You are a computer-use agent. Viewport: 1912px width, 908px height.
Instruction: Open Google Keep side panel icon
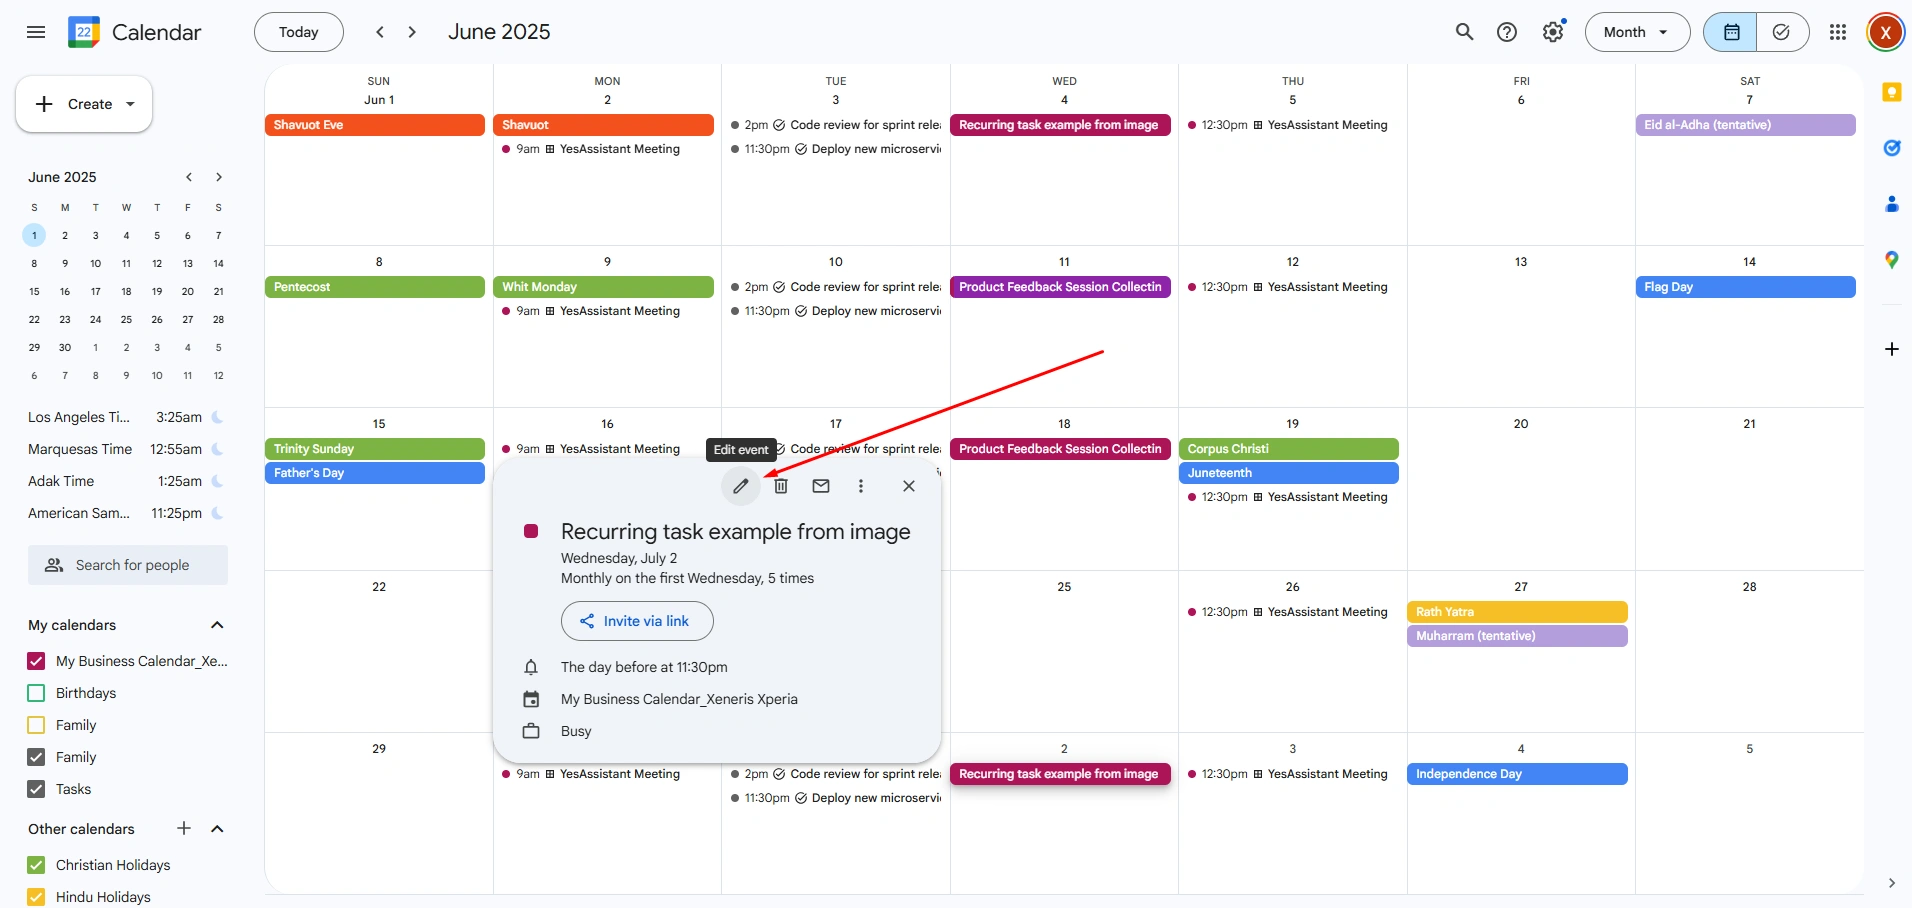tap(1891, 92)
